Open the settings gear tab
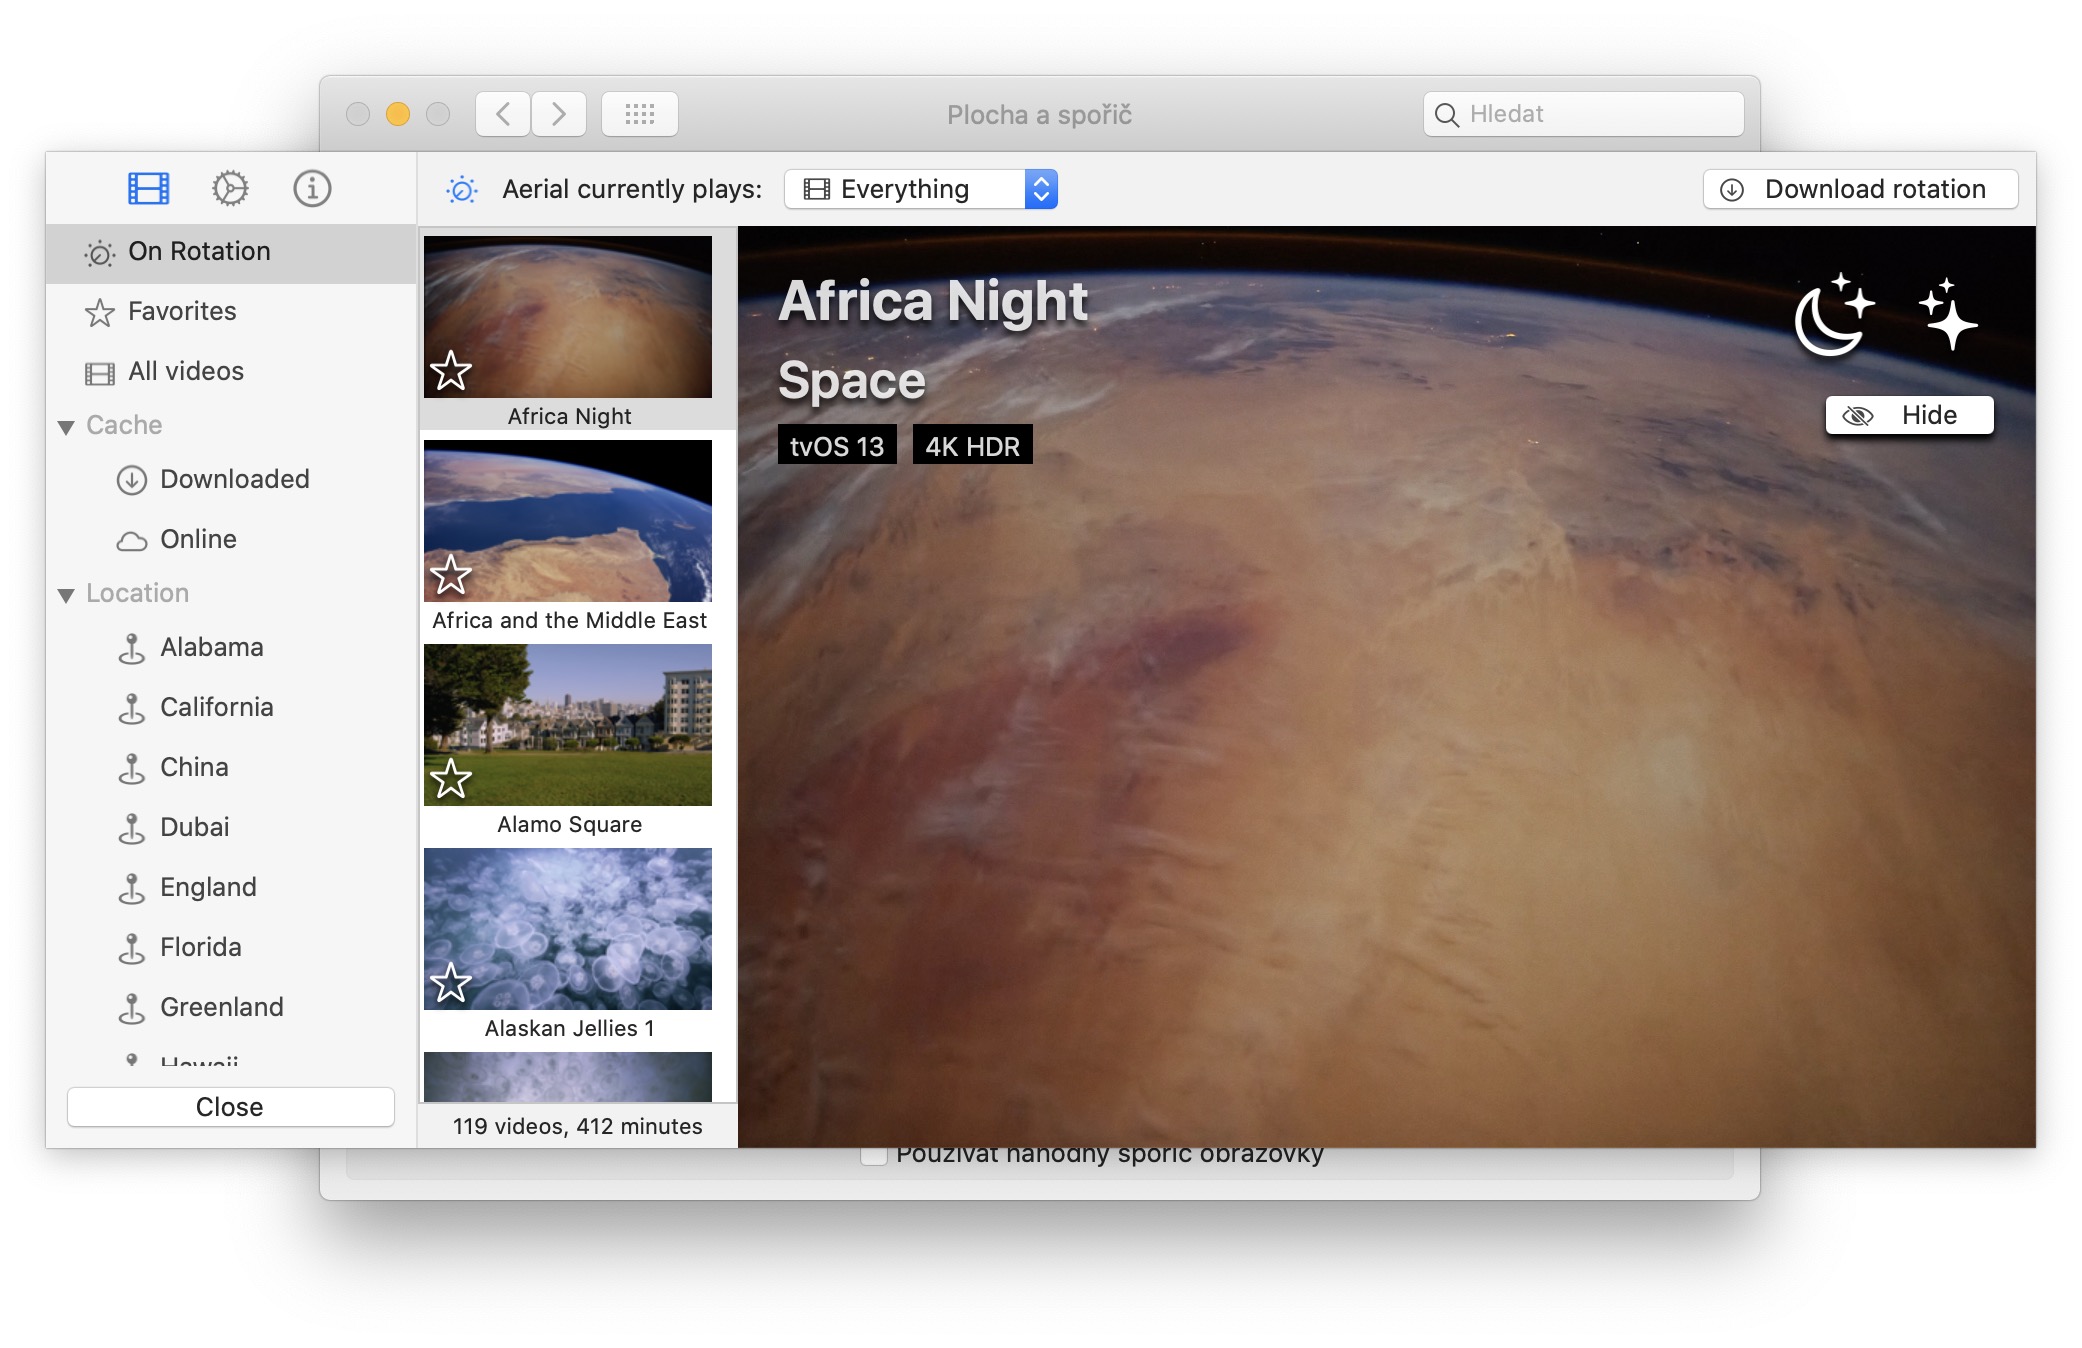The width and height of the screenshot is (2082, 1348). 230,188
